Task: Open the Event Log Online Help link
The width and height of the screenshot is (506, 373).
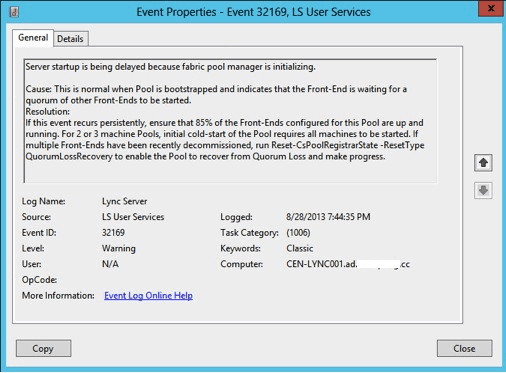Action: pos(148,296)
